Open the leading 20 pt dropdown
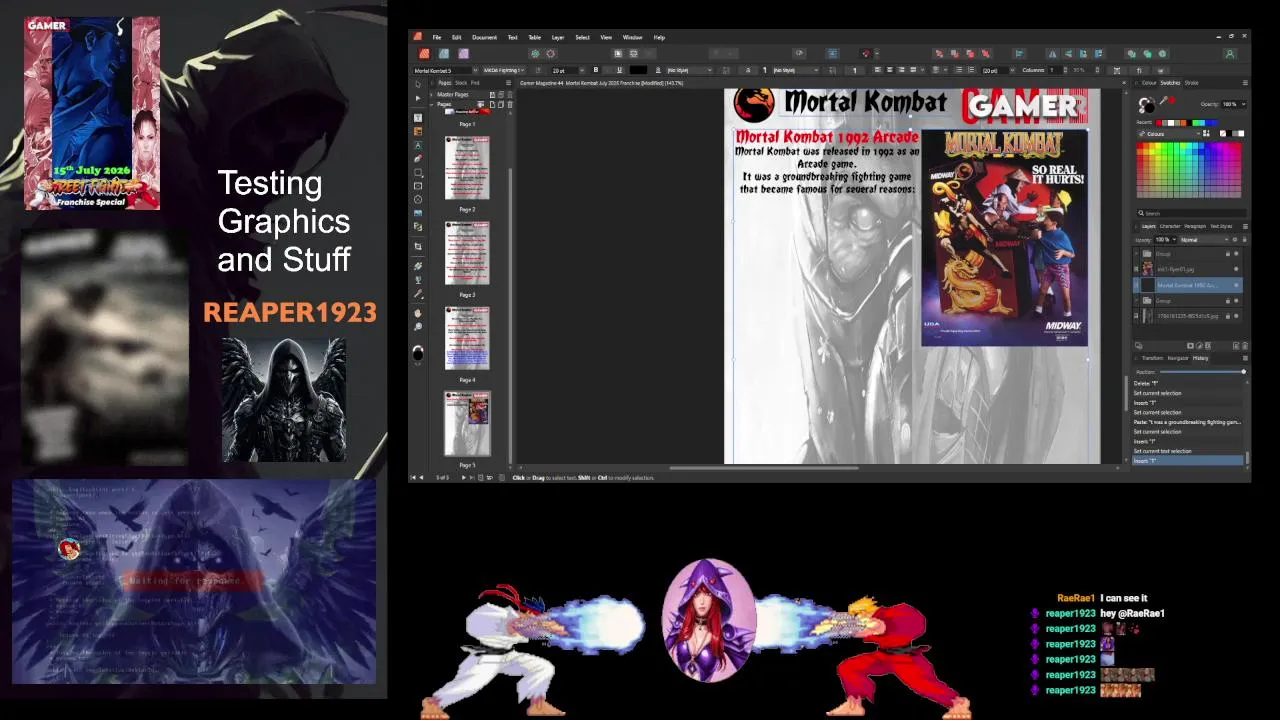The height and width of the screenshot is (720, 1280). (x=1014, y=70)
